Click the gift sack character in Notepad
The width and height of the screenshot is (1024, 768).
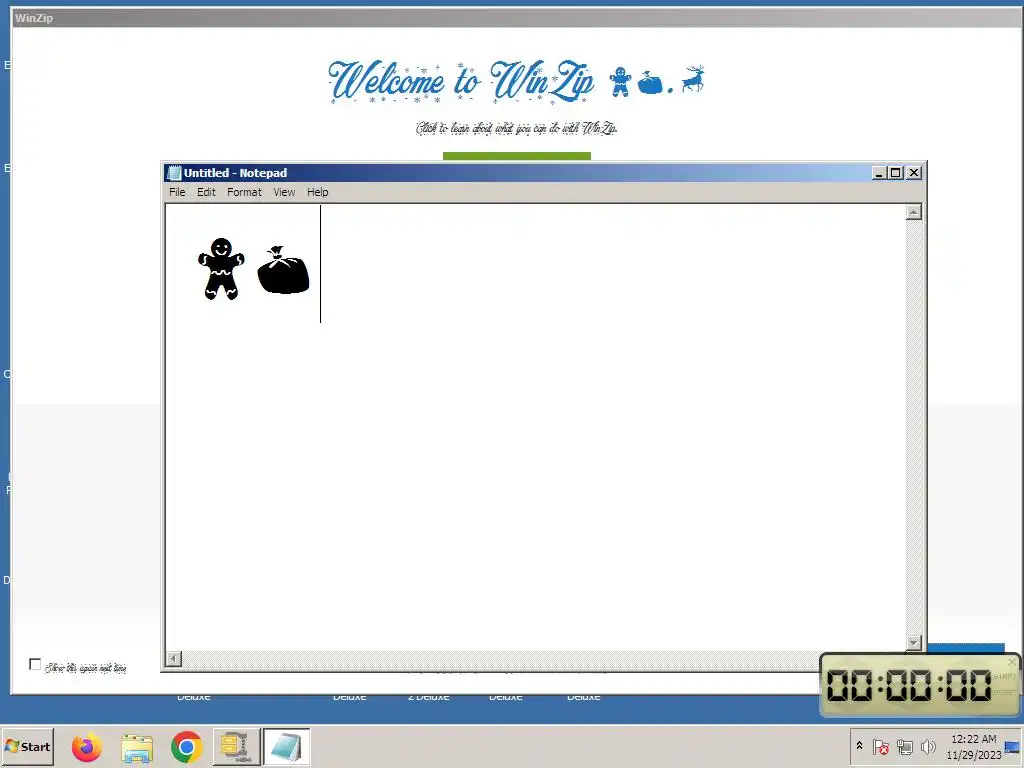pyautogui.click(x=283, y=270)
